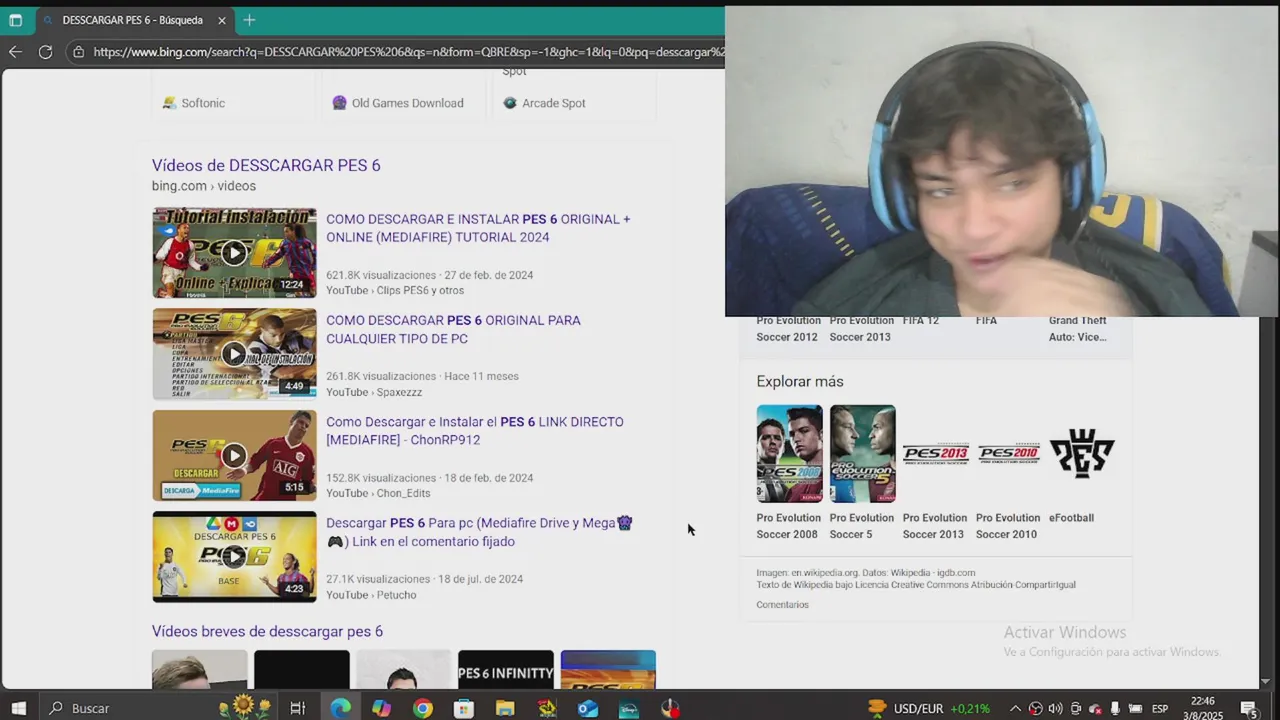Open the PES 2010 logo card
This screenshot has height=720, width=1280.
pyautogui.click(x=1008, y=454)
